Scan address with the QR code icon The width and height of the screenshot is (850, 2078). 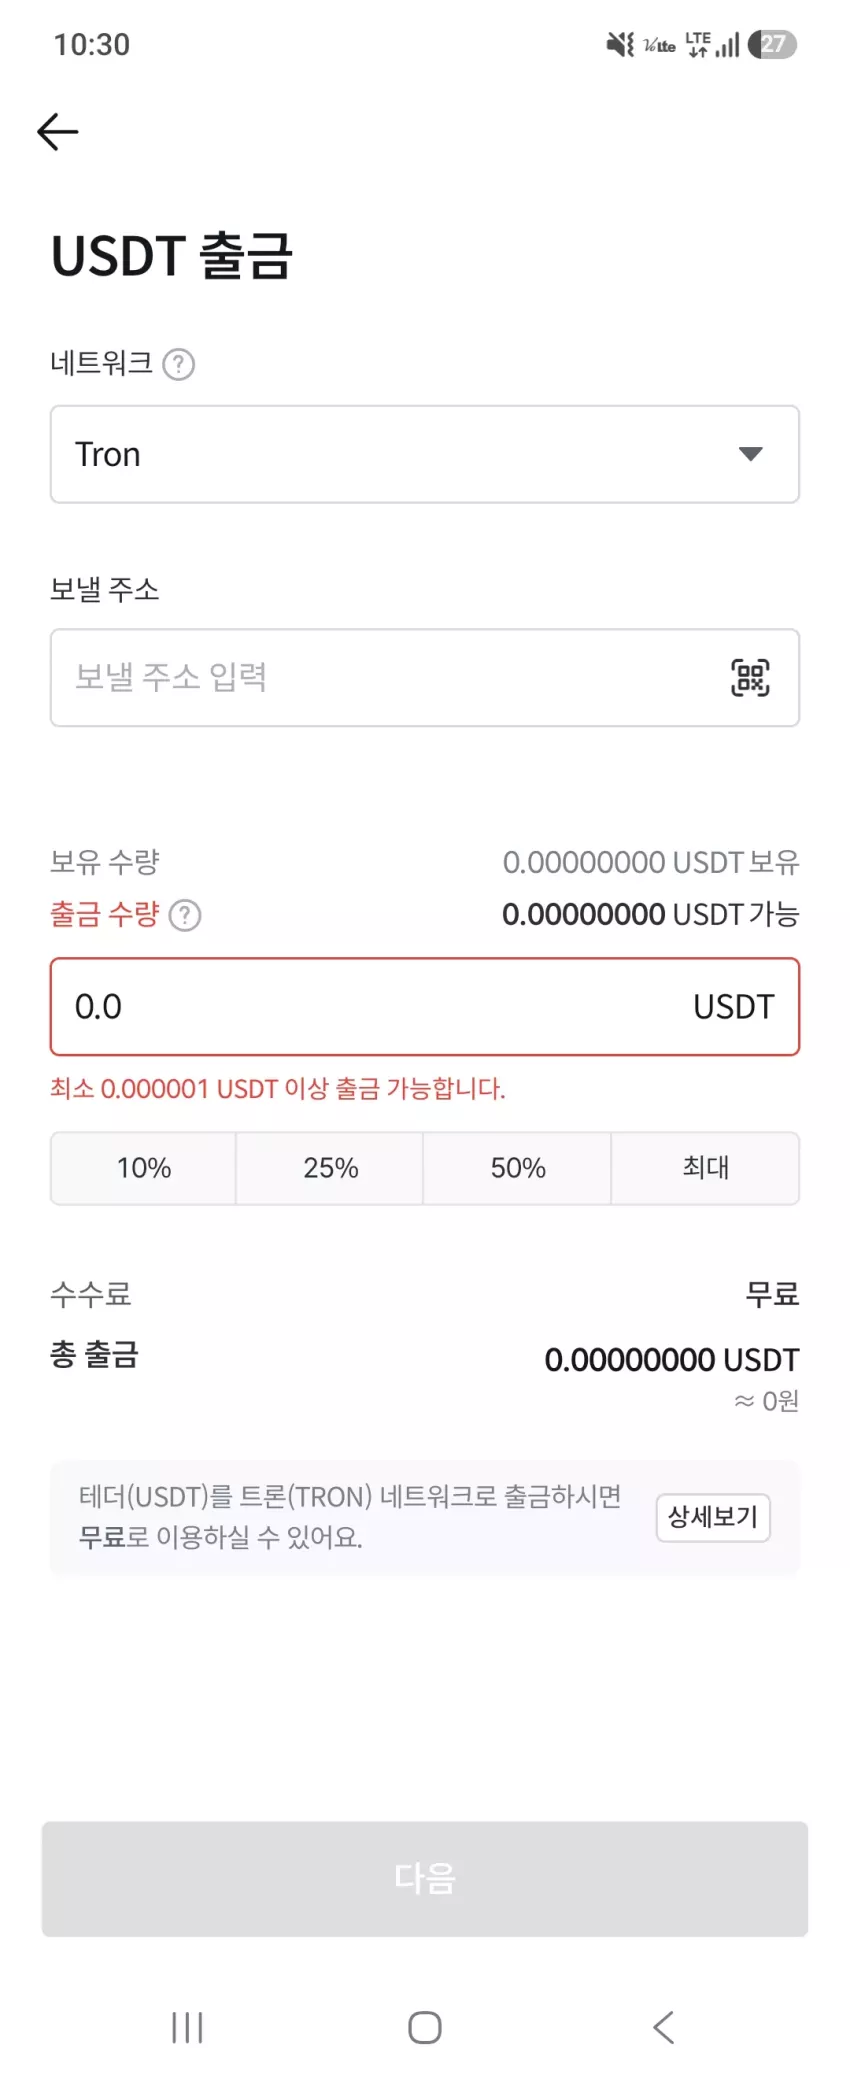click(750, 678)
